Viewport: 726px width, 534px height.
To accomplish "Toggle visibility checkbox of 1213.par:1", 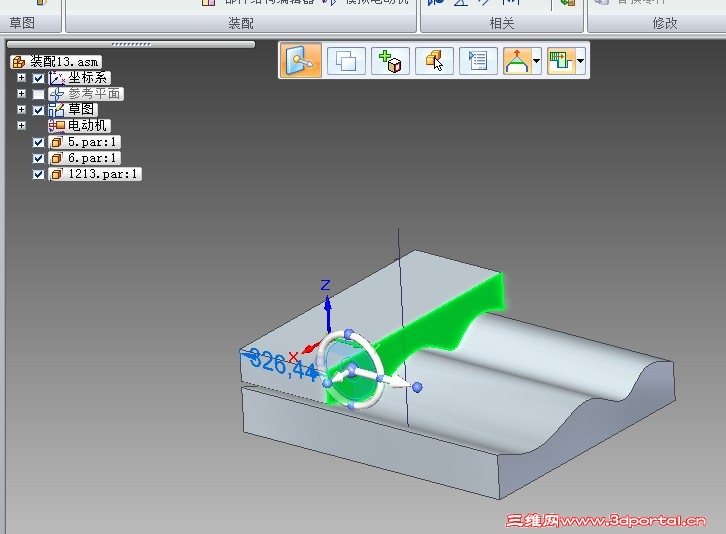I will point(38,175).
